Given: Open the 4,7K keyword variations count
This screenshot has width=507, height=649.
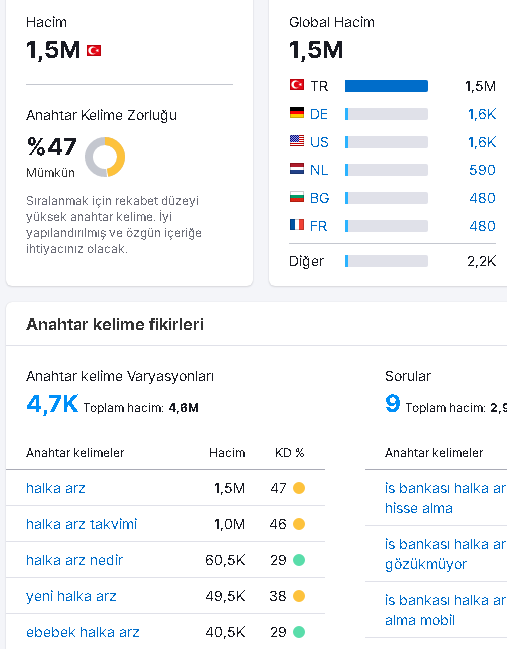Looking at the screenshot, I should click(x=52, y=404).
